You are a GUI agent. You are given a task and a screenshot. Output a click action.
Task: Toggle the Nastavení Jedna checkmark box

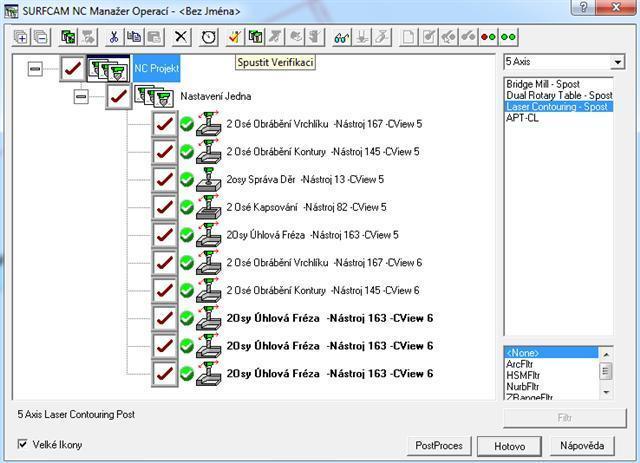pos(118,97)
